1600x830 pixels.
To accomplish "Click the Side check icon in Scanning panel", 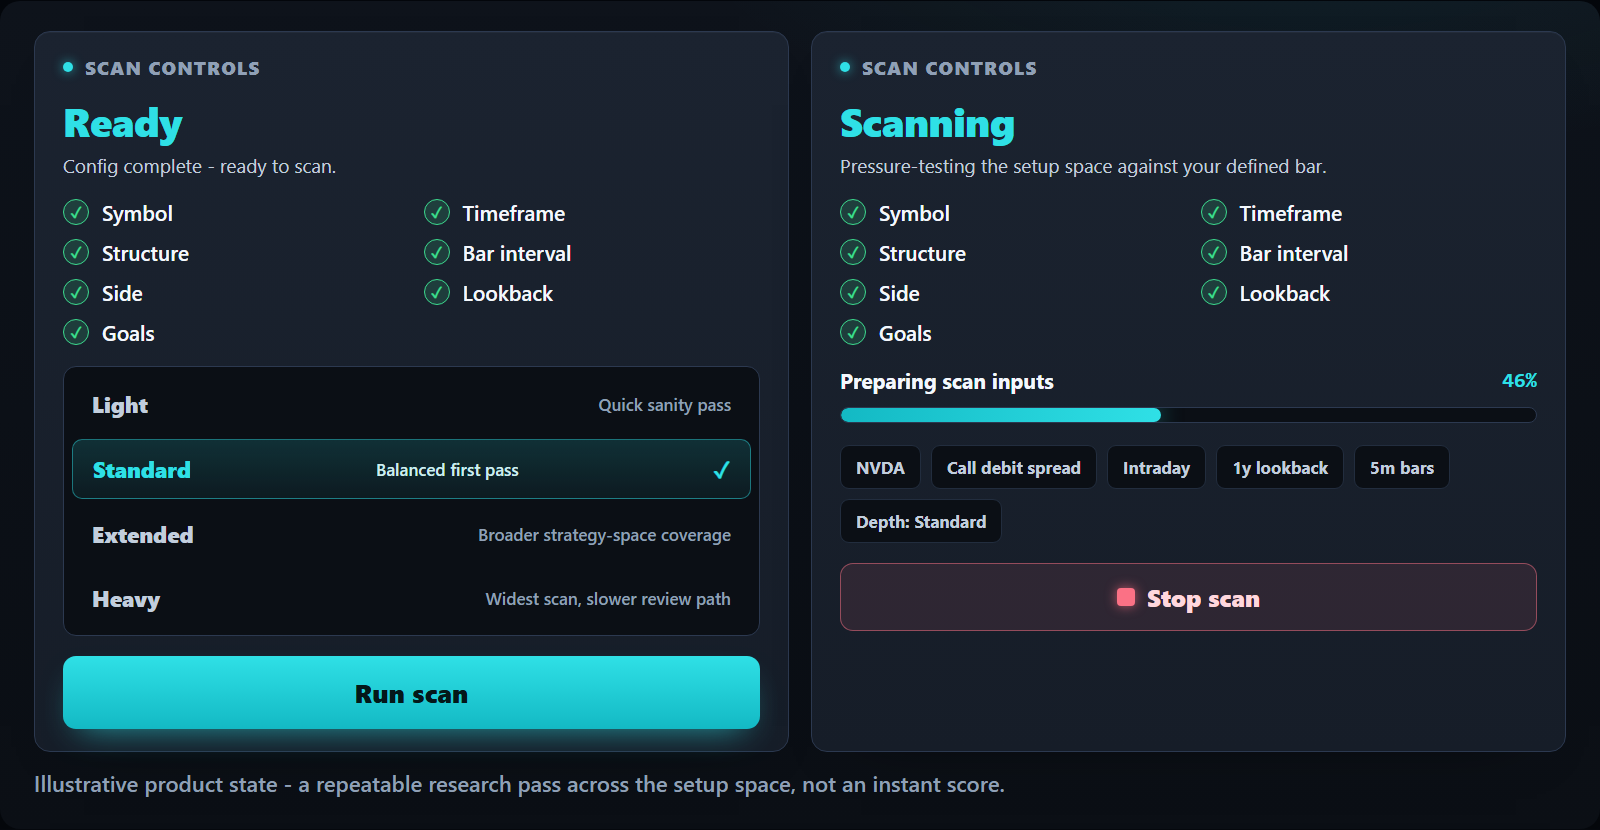I will pyautogui.click(x=853, y=292).
